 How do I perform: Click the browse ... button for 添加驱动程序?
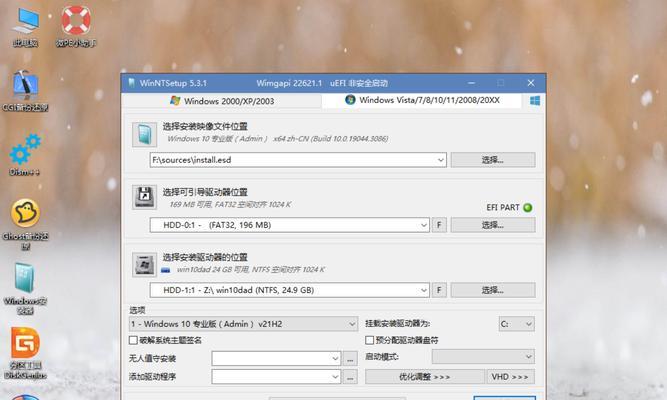[x=350, y=377]
